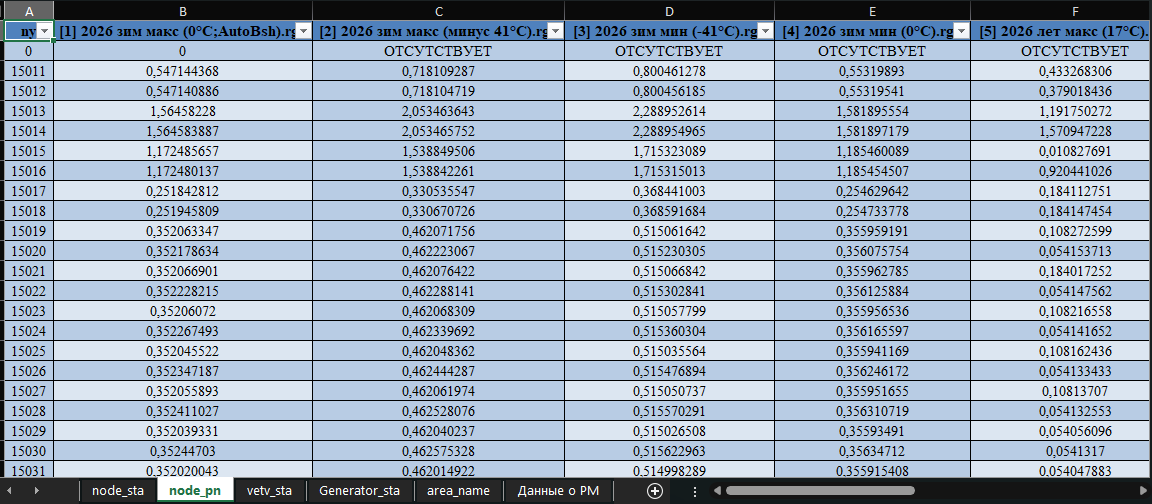Open the 'Данные о РМ' sheet tab
The width and height of the screenshot is (1152, 504).
[558, 491]
